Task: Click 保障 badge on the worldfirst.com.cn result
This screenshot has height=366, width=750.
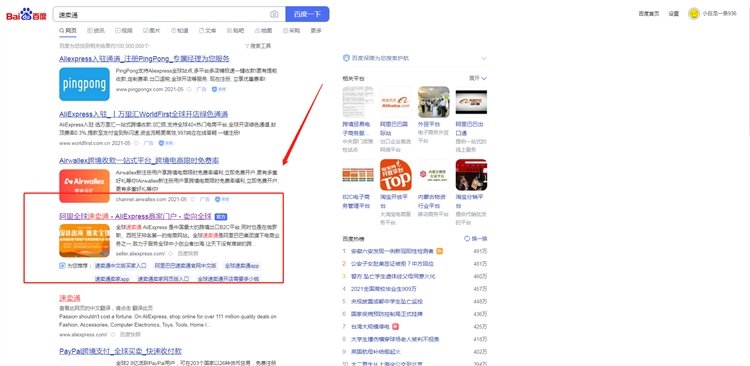Action: 165,143
